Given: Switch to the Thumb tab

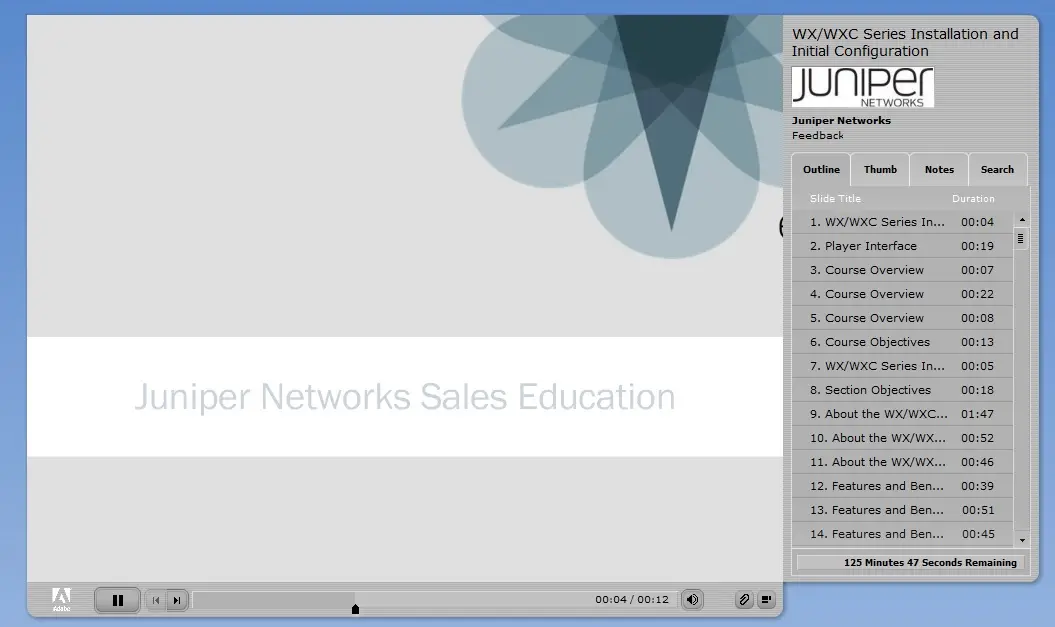Looking at the screenshot, I should coord(880,170).
